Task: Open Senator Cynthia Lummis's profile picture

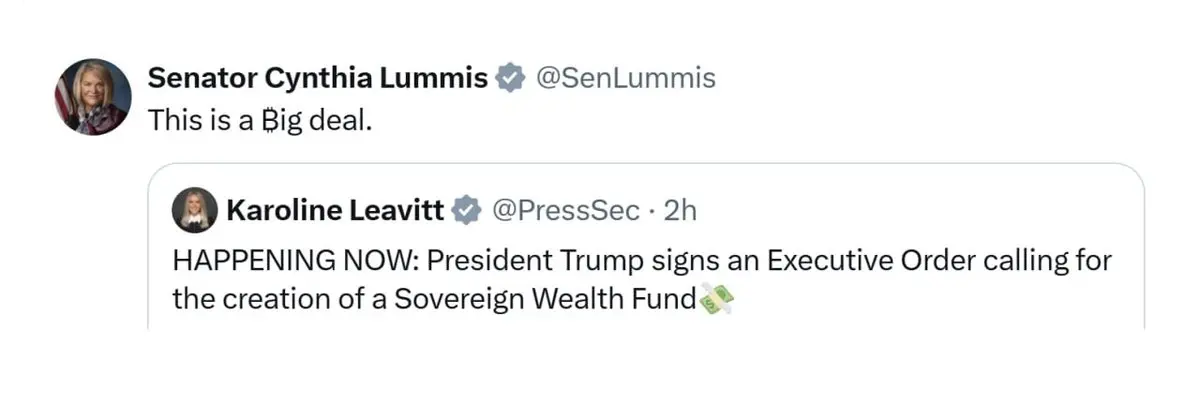Action: click(92, 97)
